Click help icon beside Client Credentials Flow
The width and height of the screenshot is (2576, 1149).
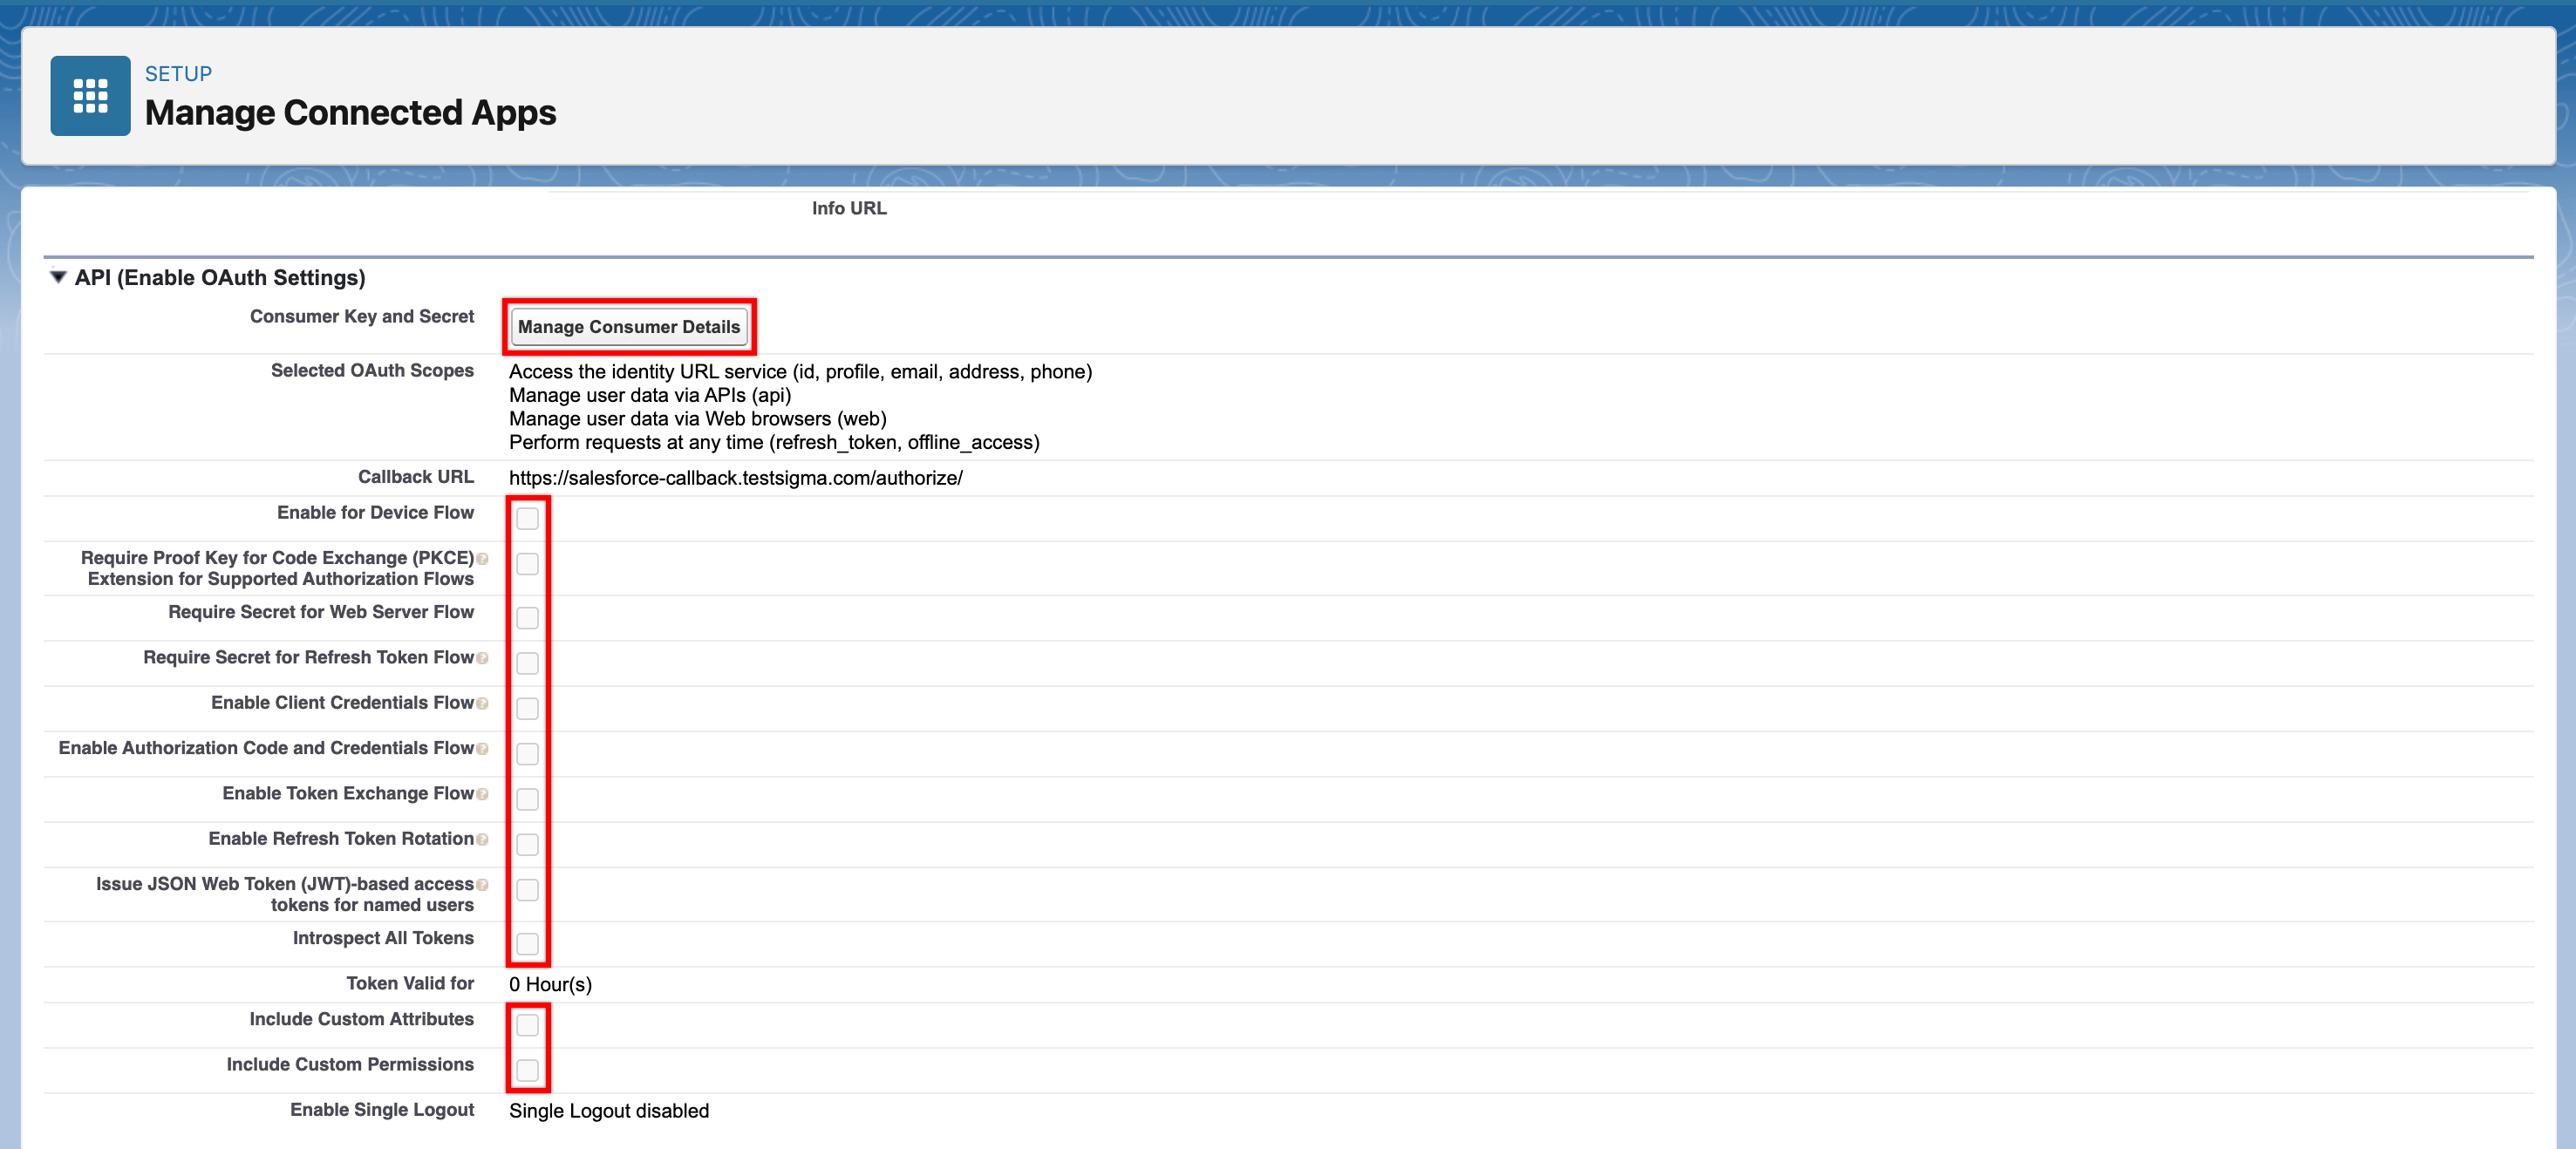coord(482,703)
